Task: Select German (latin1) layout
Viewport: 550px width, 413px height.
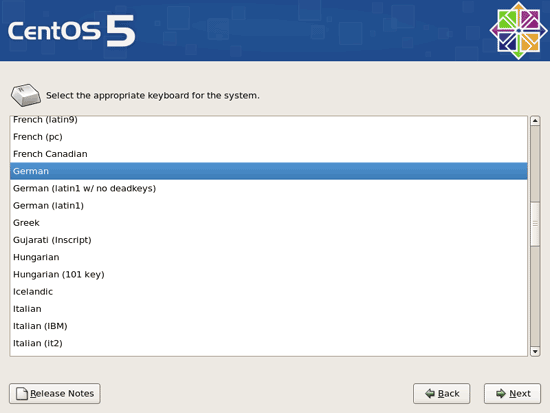Action: [x=269, y=205]
